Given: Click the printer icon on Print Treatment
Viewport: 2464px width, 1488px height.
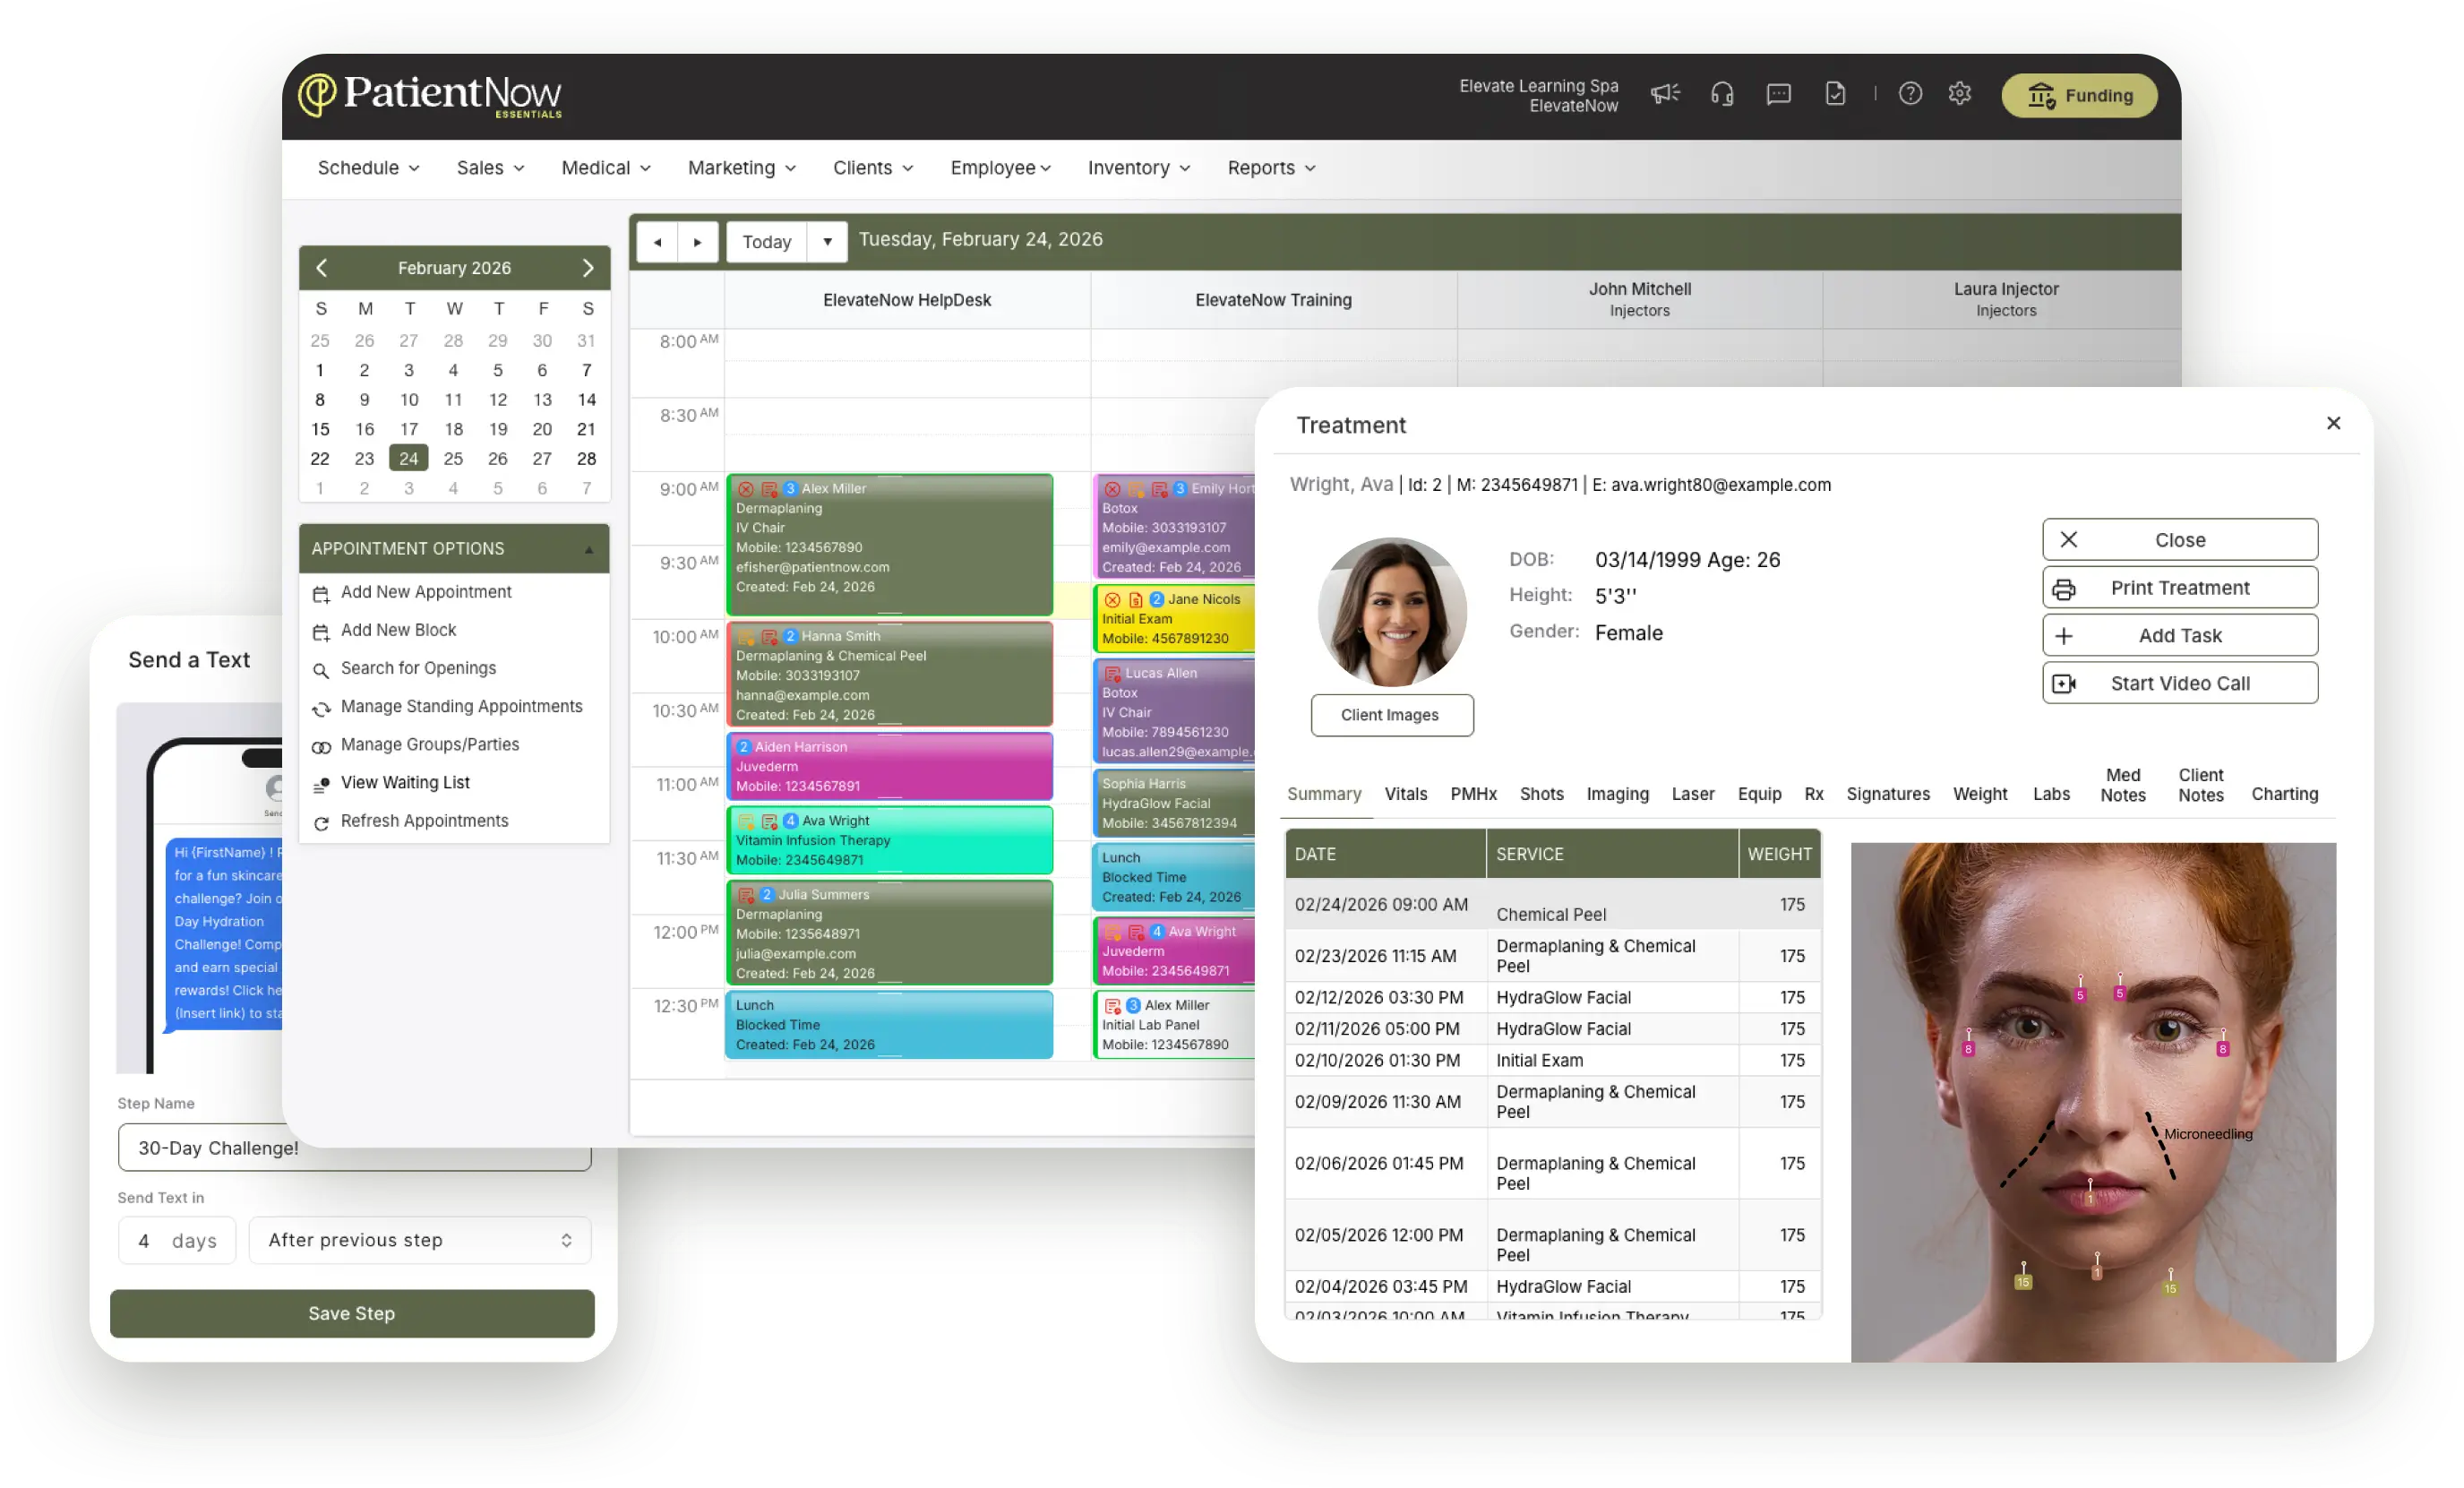Looking at the screenshot, I should click(x=2063, y=589).
